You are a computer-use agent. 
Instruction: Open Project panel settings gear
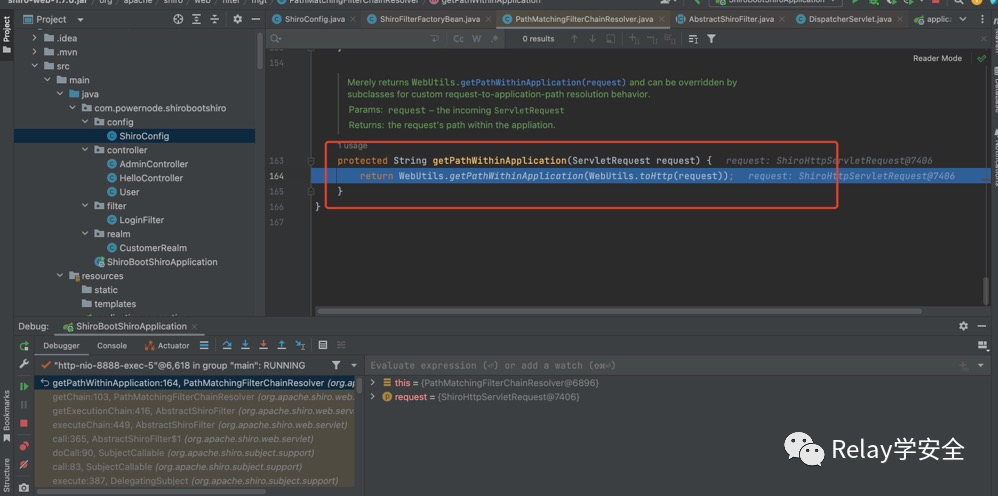pos(237,19)
